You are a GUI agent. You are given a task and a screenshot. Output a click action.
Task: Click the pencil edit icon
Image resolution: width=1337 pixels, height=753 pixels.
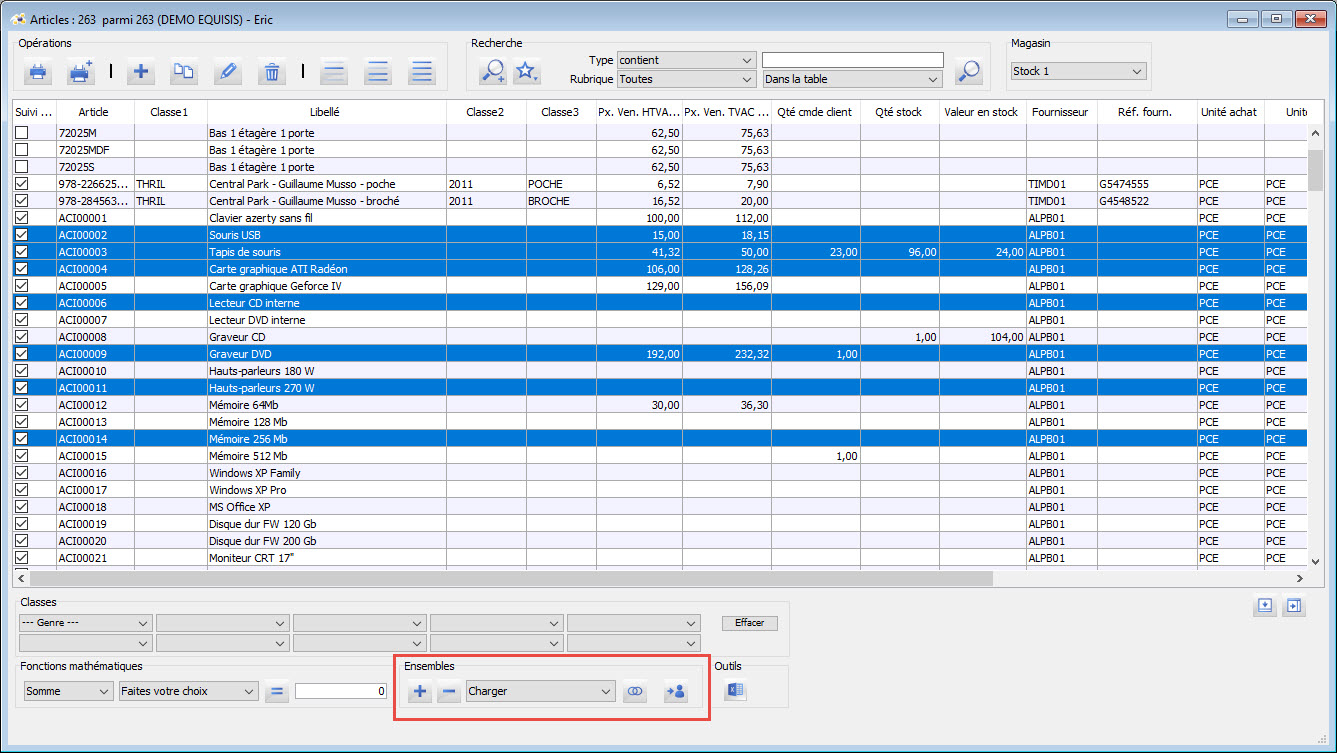[228, 72]
